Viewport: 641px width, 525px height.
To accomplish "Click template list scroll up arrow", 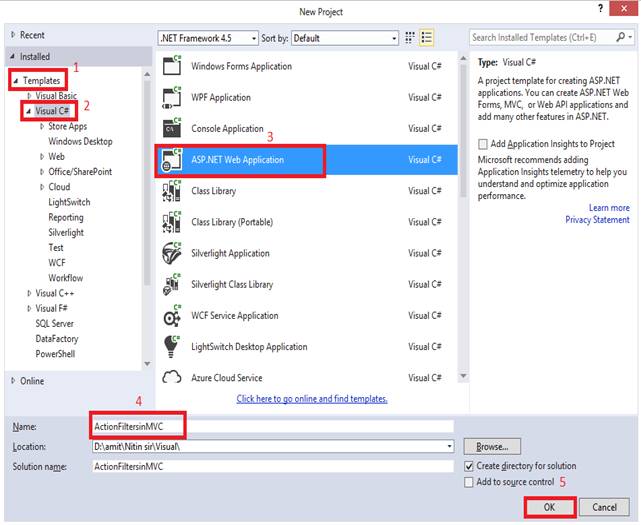I will pyautogui.click(x=463, y=58).
